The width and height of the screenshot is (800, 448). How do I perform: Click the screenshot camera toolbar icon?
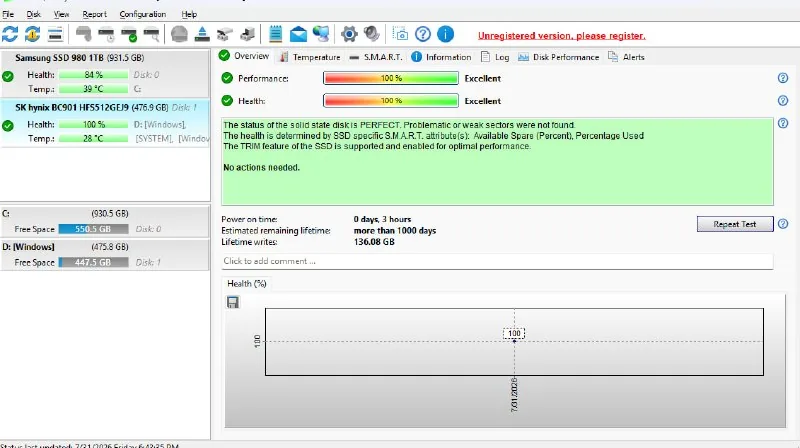(x=401, y=34)
